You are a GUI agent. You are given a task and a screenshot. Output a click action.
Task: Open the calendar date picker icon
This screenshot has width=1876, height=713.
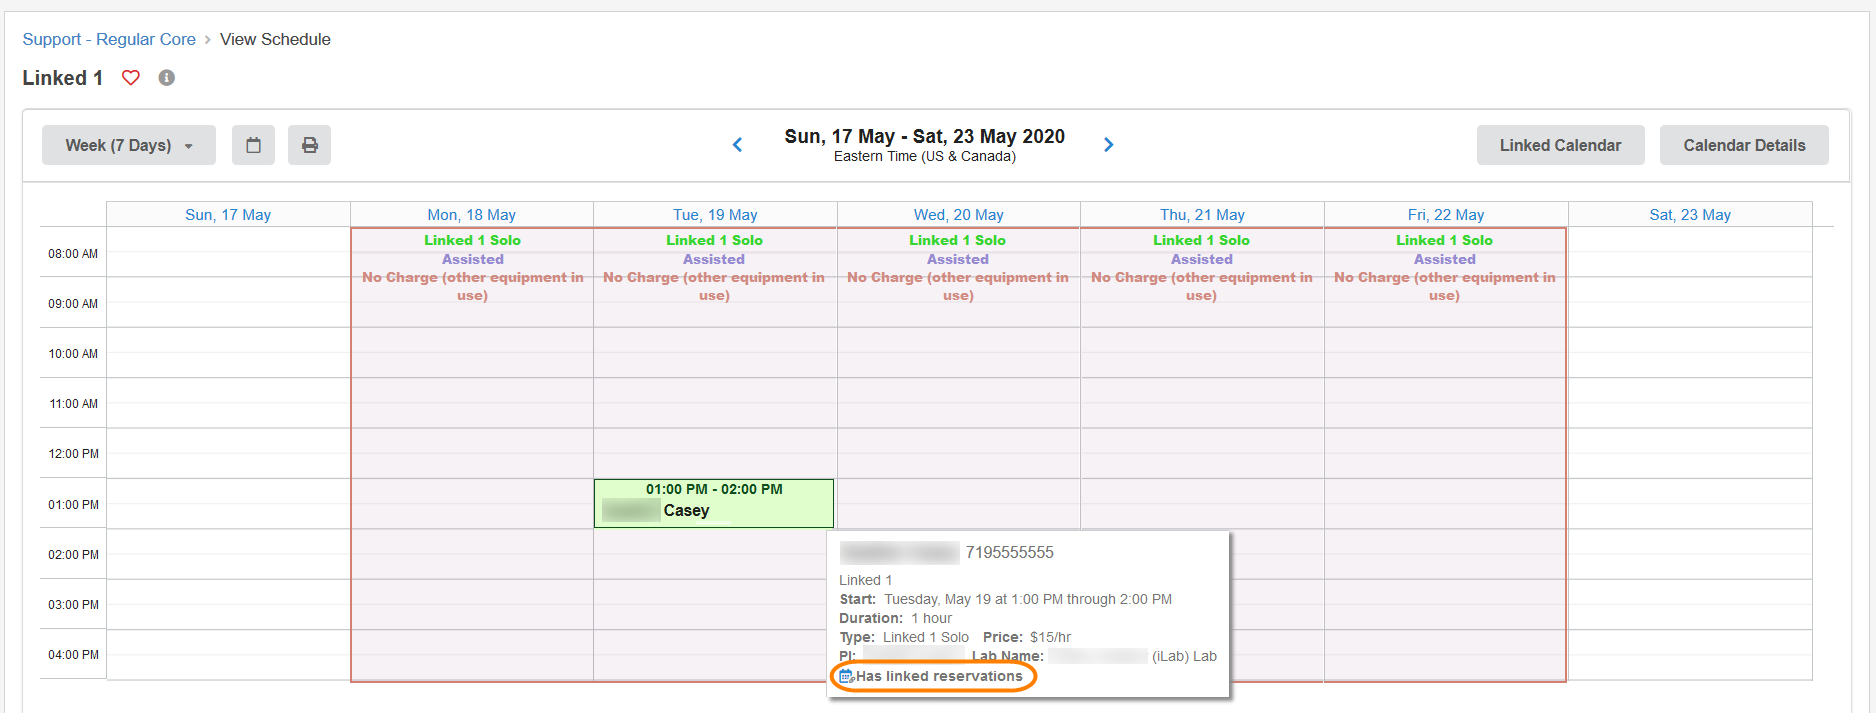pyautogui.click(x=253, y=145)
